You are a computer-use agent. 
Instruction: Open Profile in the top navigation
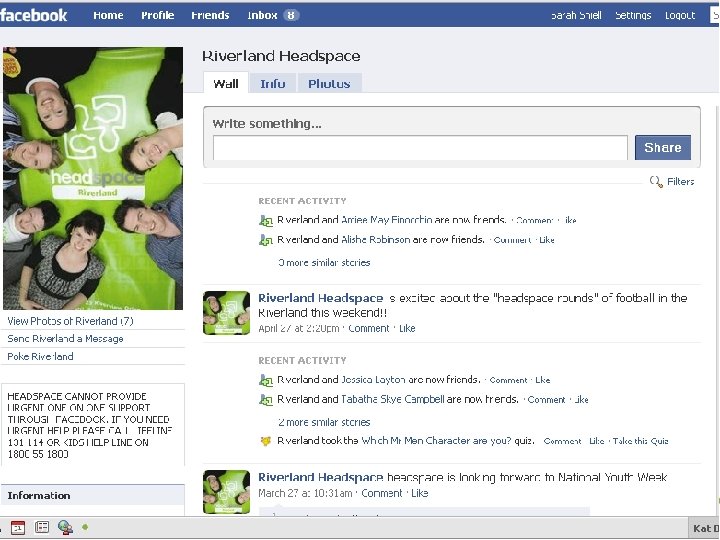click(x=158, y=15)
